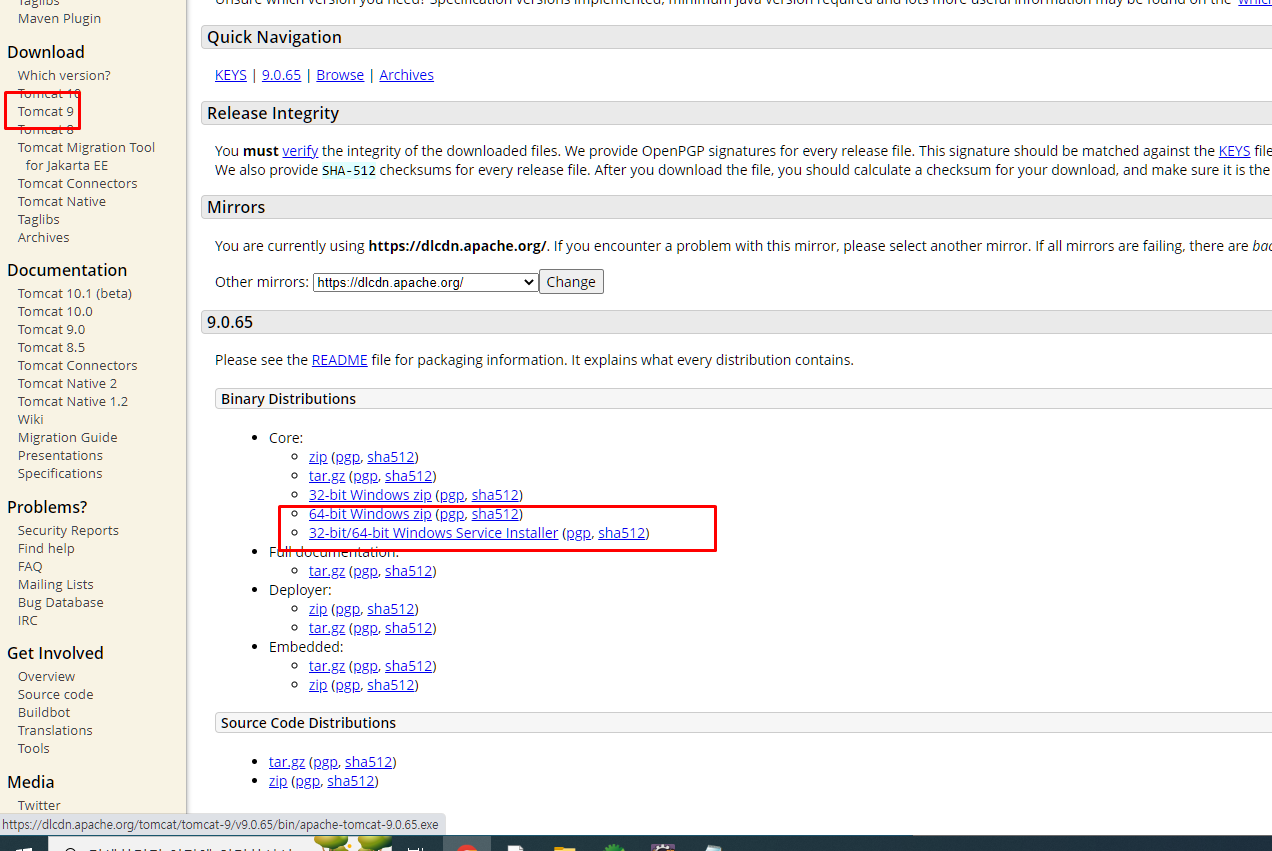Download the Deployer zip
Screen dimensions: 1272x851
[318, 609]
